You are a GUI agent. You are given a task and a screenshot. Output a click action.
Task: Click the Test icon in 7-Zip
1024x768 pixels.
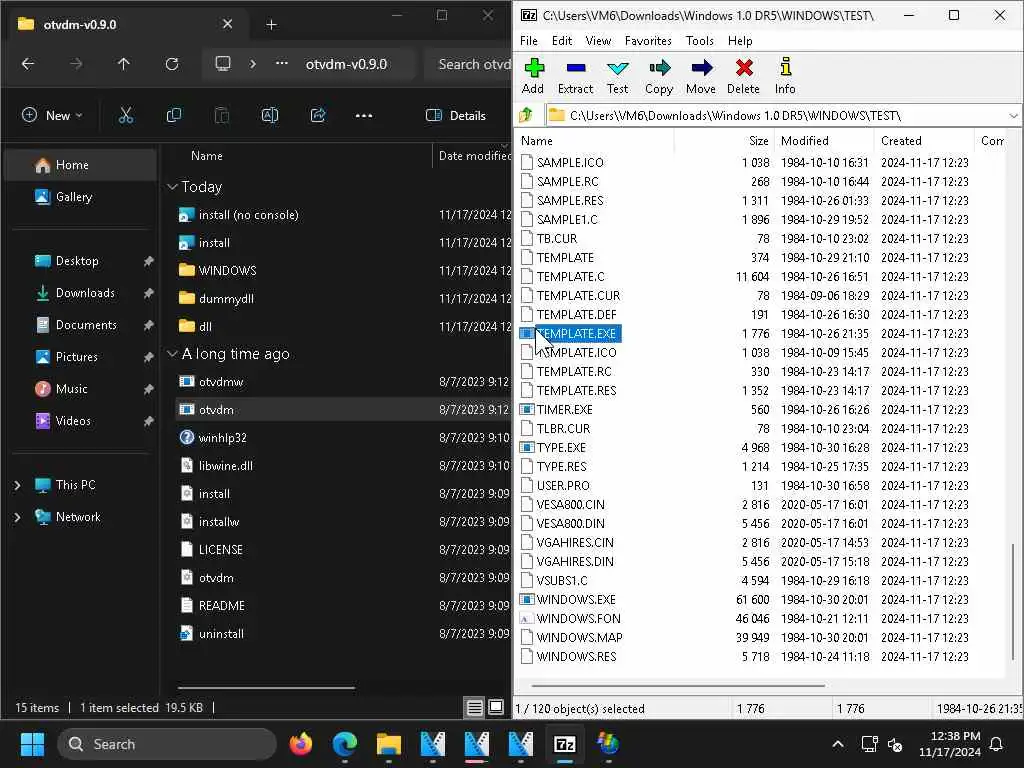click(617, 76)
